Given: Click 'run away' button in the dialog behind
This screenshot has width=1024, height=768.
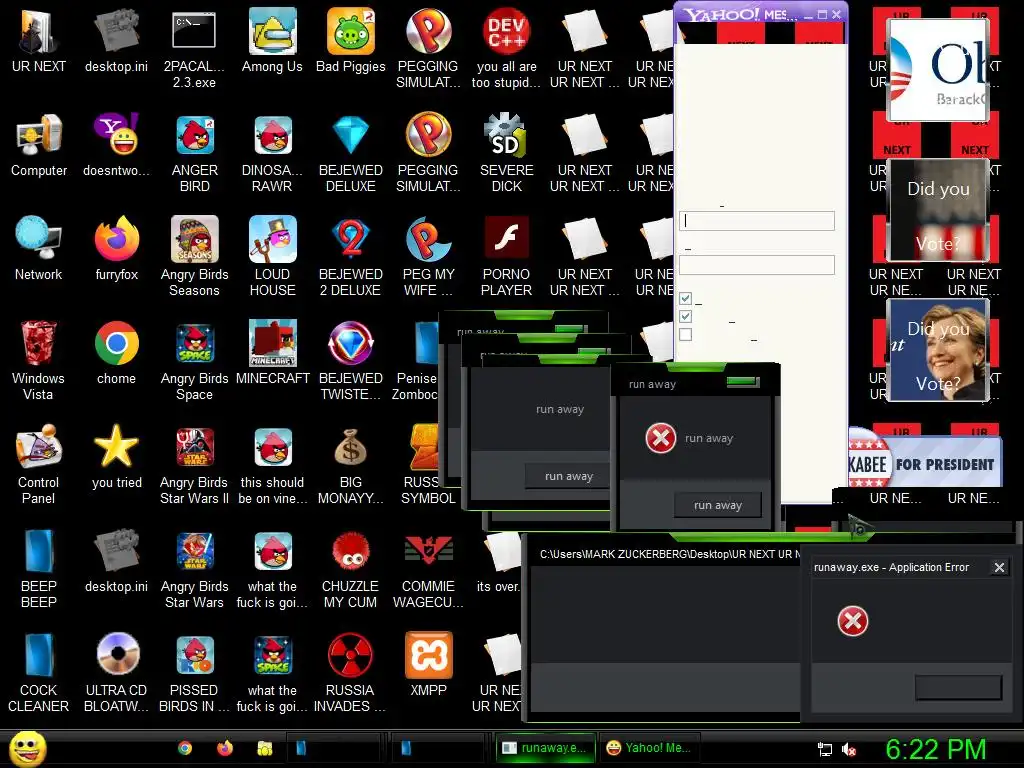Looking at the screenshot, I should point(569,476).
